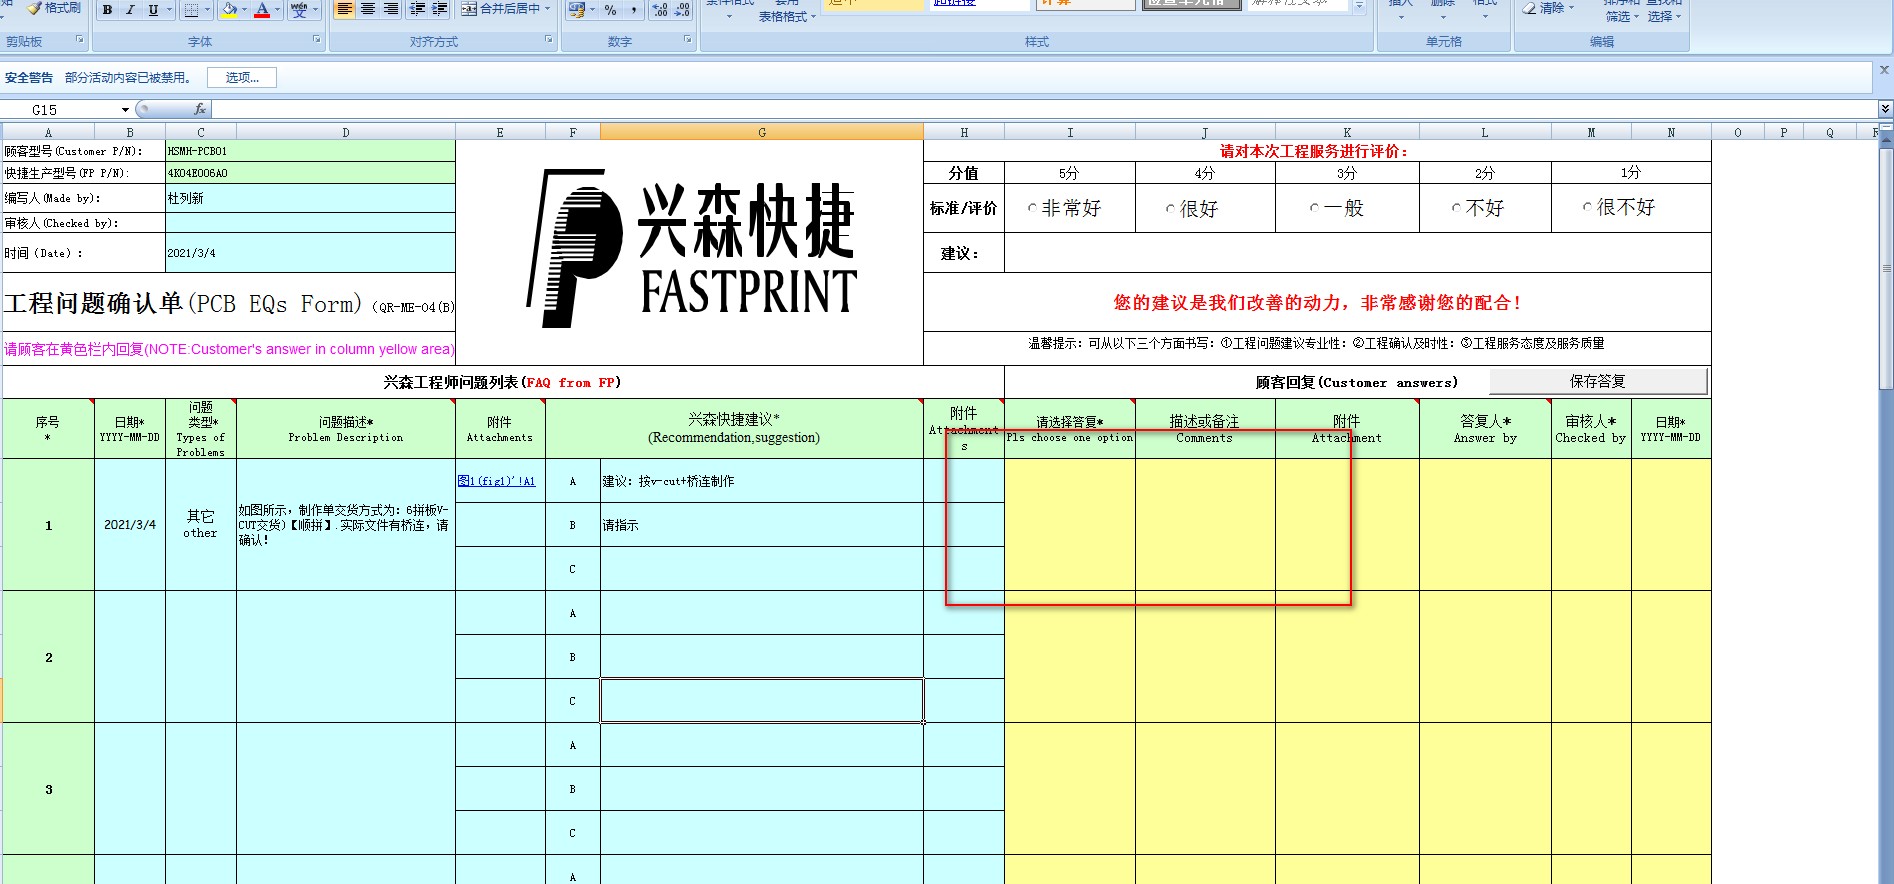Click the Clear (清除) eraser icon
This screenshot has width=1894, height=884.
(x=1530, y=8)
